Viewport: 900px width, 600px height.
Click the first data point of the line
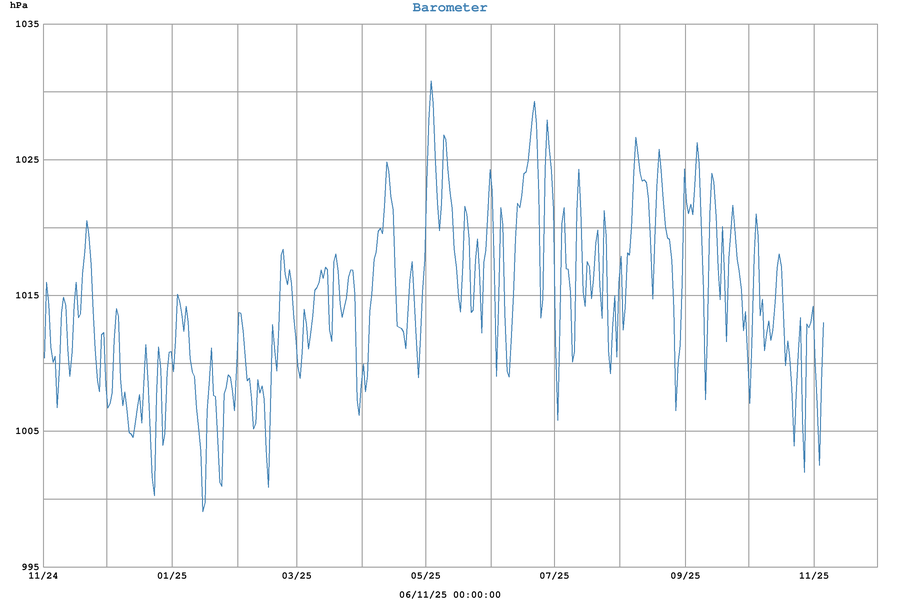coord(44,358)
